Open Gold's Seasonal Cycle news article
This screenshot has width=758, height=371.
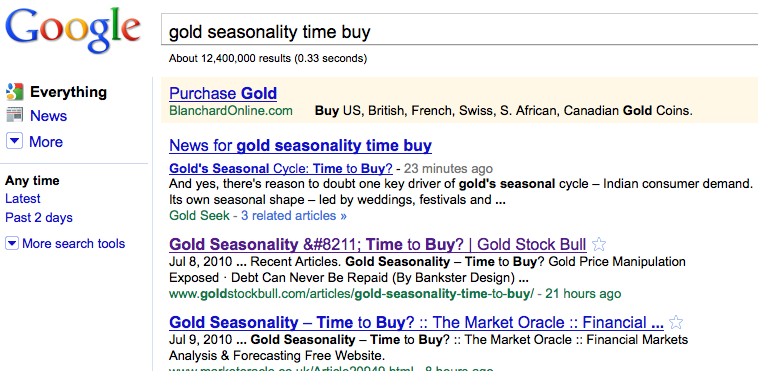coord(281,168)
